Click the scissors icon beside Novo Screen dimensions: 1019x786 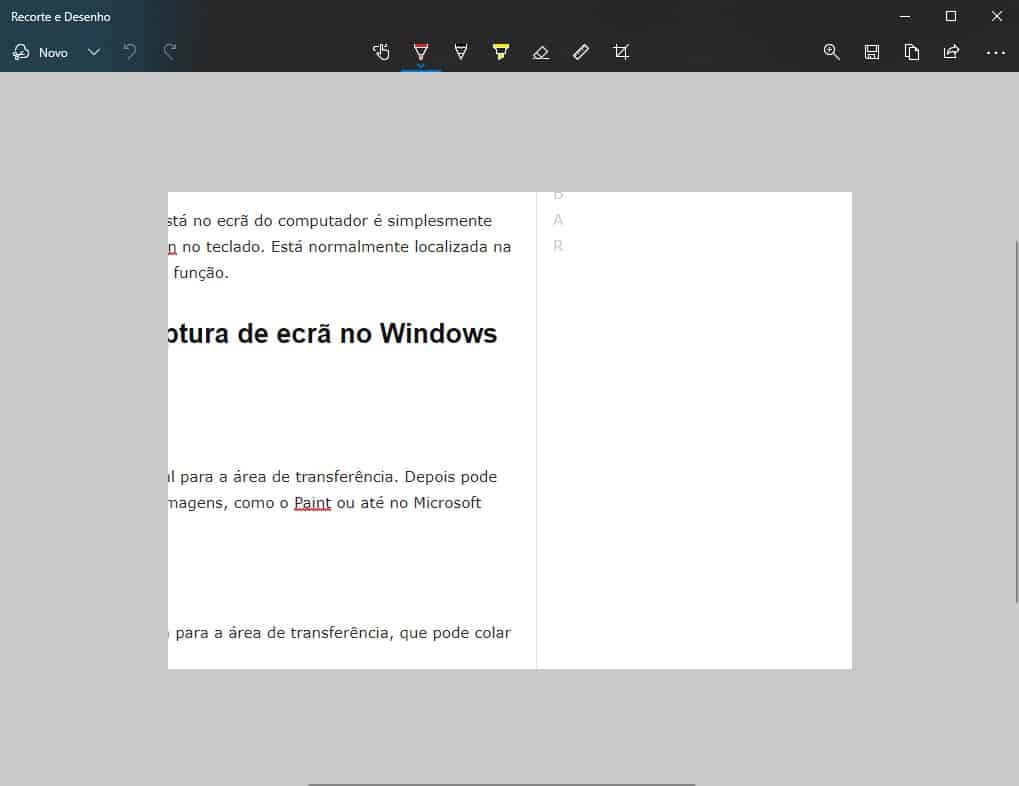[x=21, y=51]
